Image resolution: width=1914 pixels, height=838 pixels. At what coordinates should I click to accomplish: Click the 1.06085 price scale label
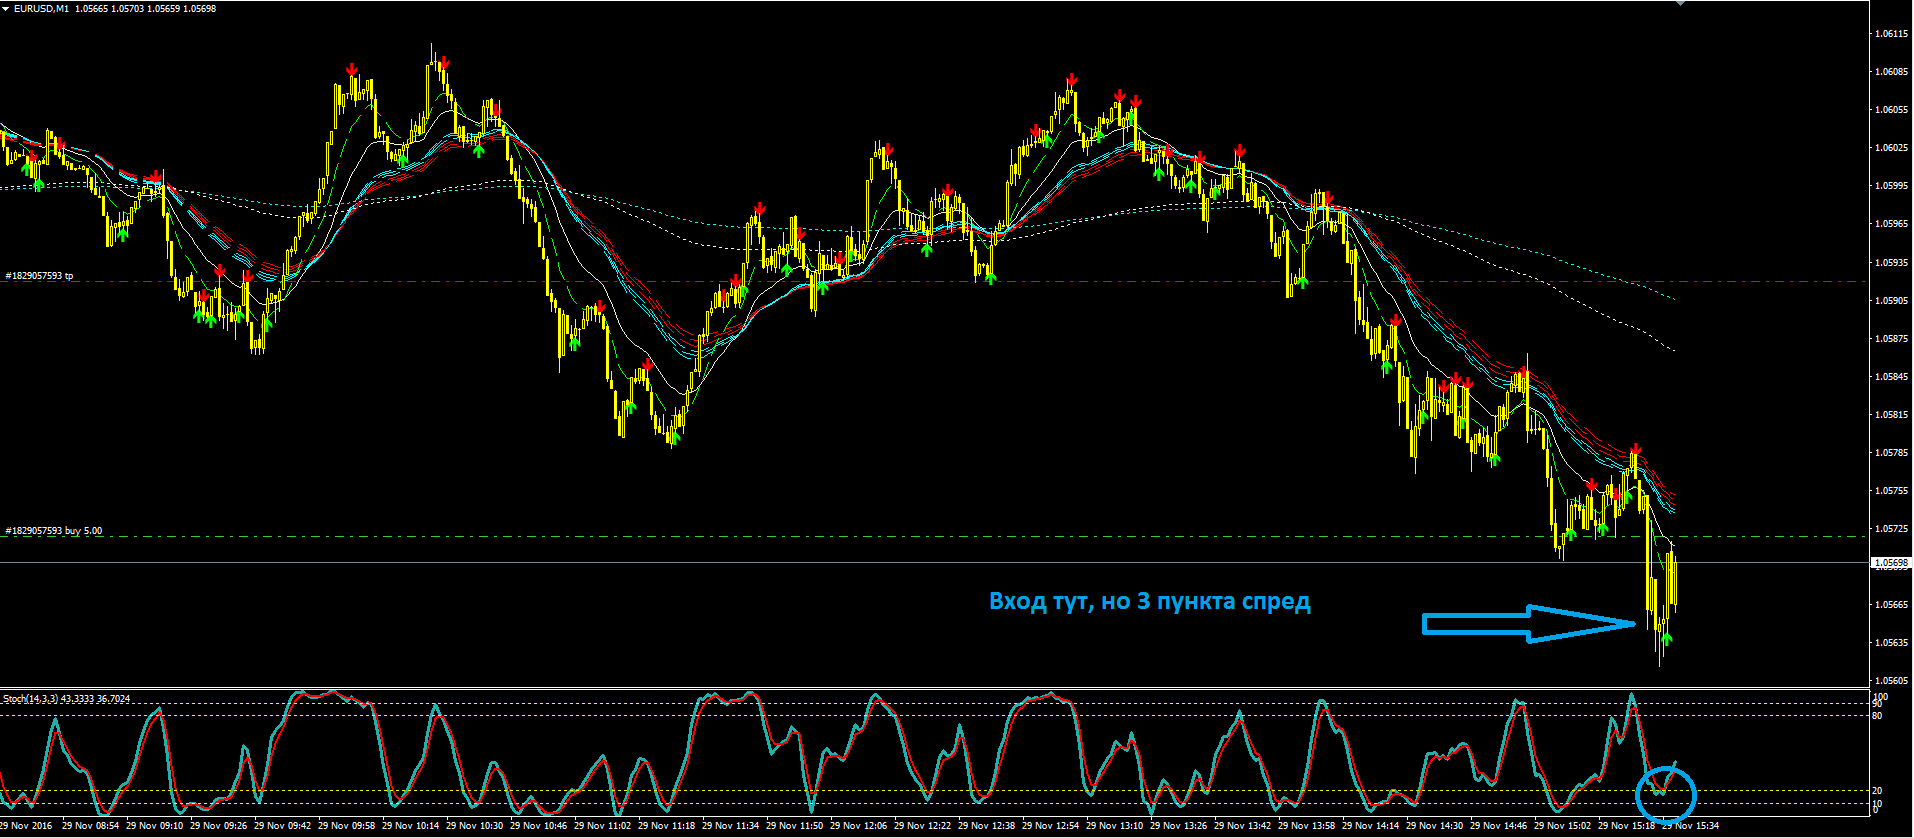tap(1890, 71)
